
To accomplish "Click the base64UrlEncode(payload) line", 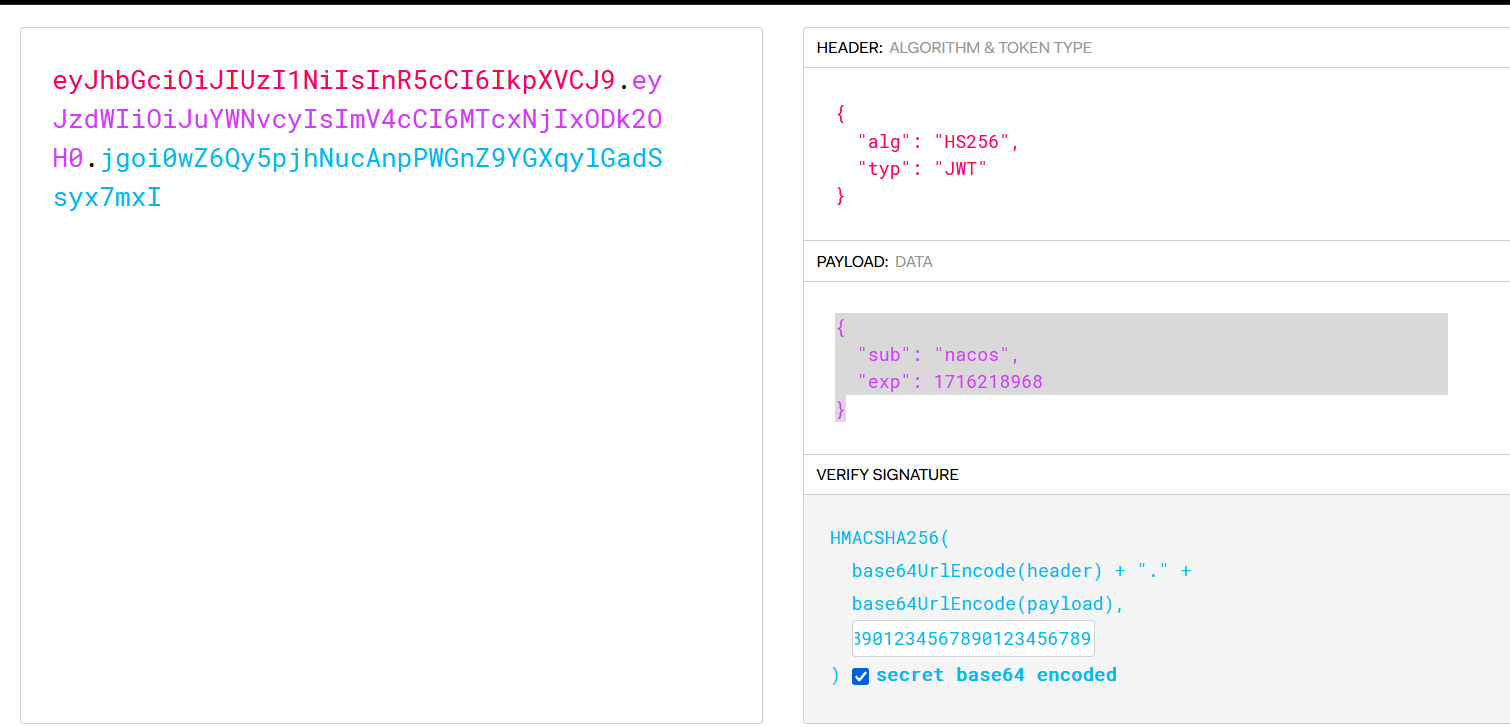I will (989, 604).
